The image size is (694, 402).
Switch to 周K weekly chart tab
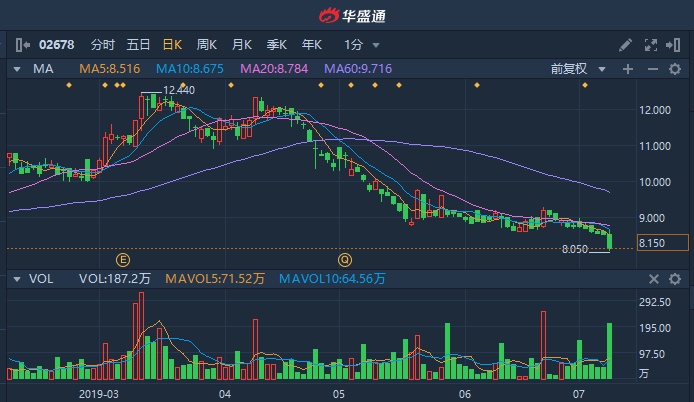coord(207,45)
